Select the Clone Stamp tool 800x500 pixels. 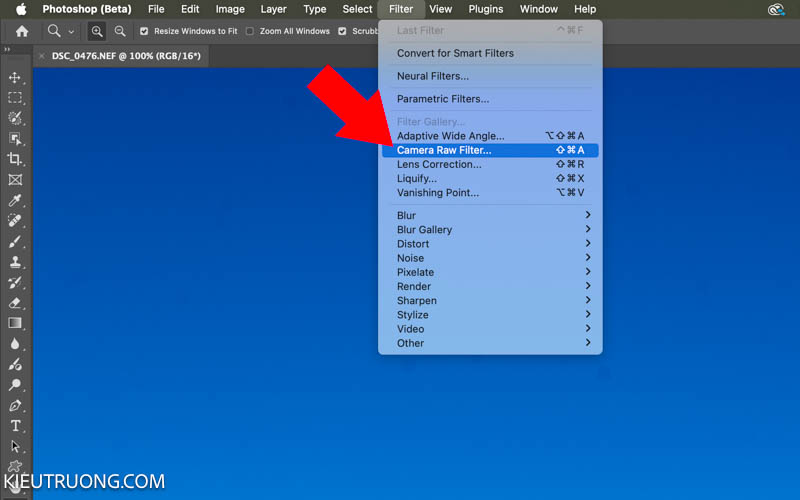pos(15,262)
